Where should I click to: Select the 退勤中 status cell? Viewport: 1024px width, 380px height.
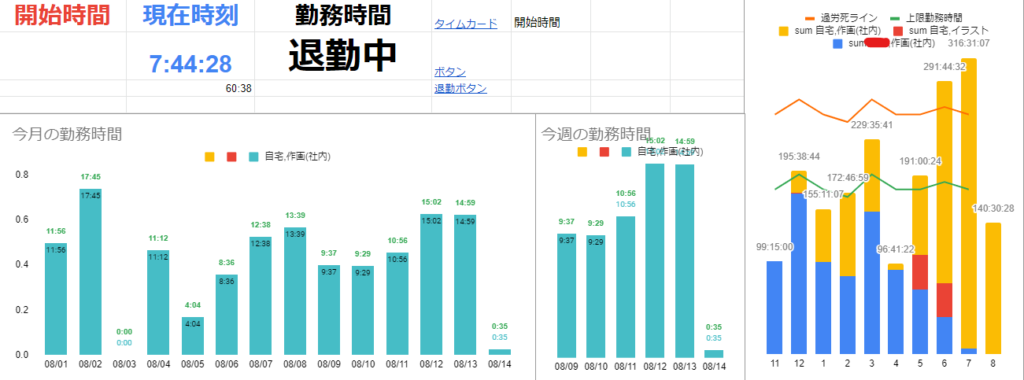point(343,55)
